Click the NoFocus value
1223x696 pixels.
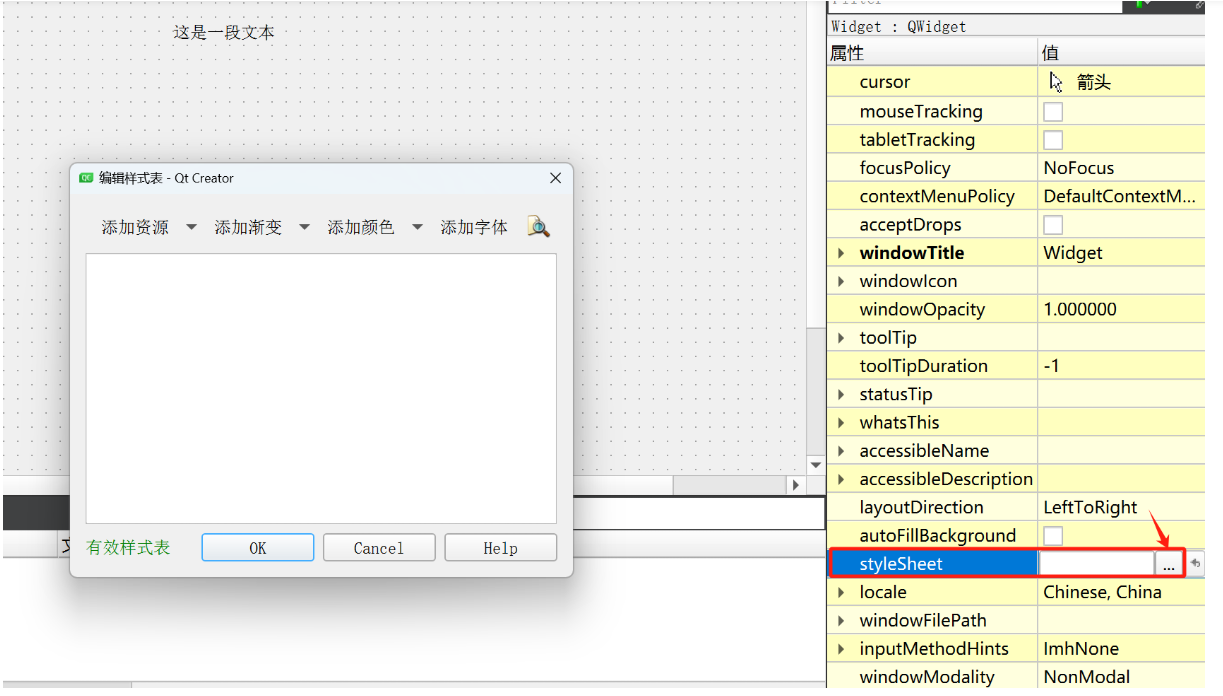tap(1079, 168)
